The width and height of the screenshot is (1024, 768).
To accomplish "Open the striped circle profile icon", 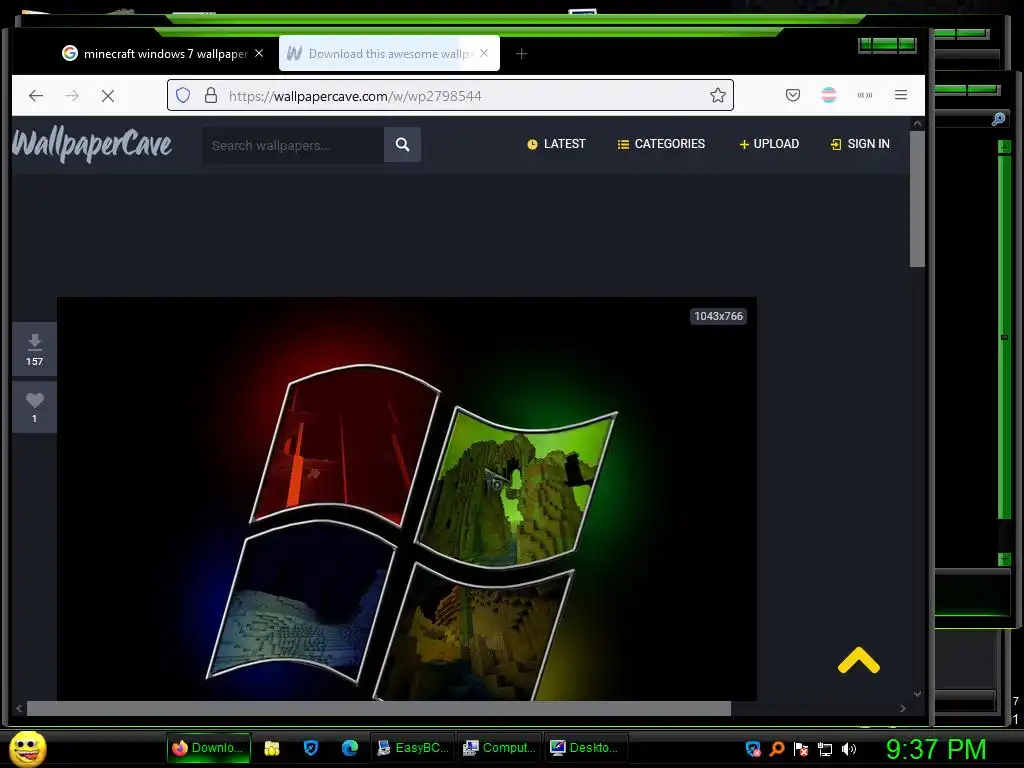I will [x=829, y=95].
